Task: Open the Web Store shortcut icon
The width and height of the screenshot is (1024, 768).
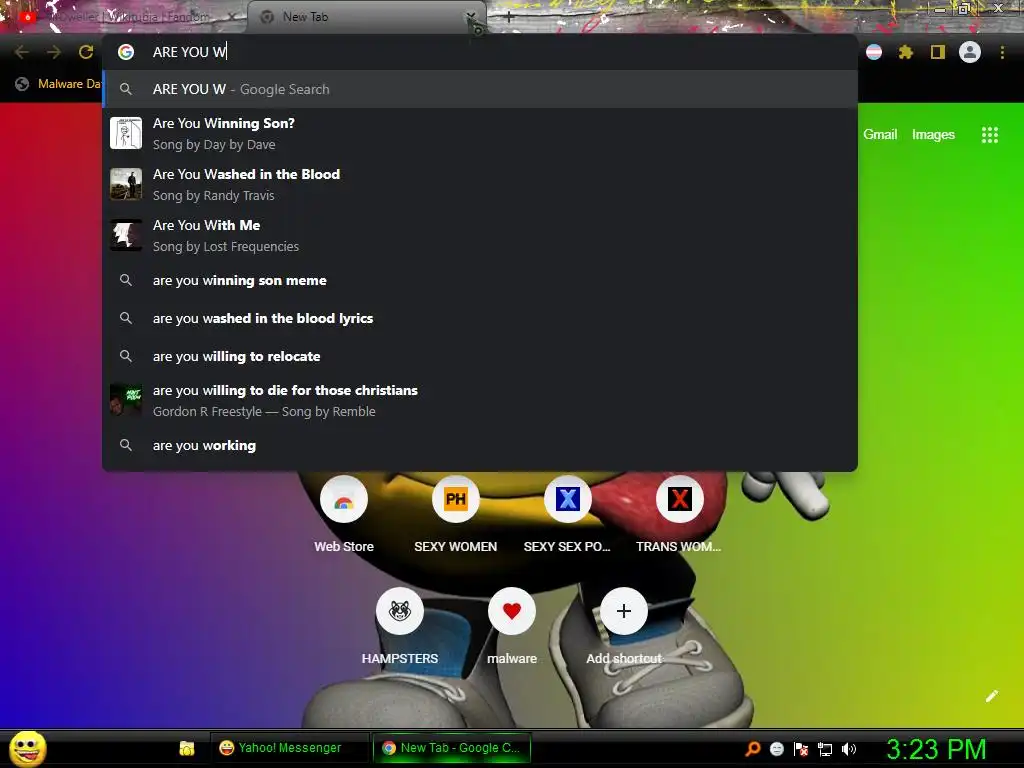Action: (344, 500)
